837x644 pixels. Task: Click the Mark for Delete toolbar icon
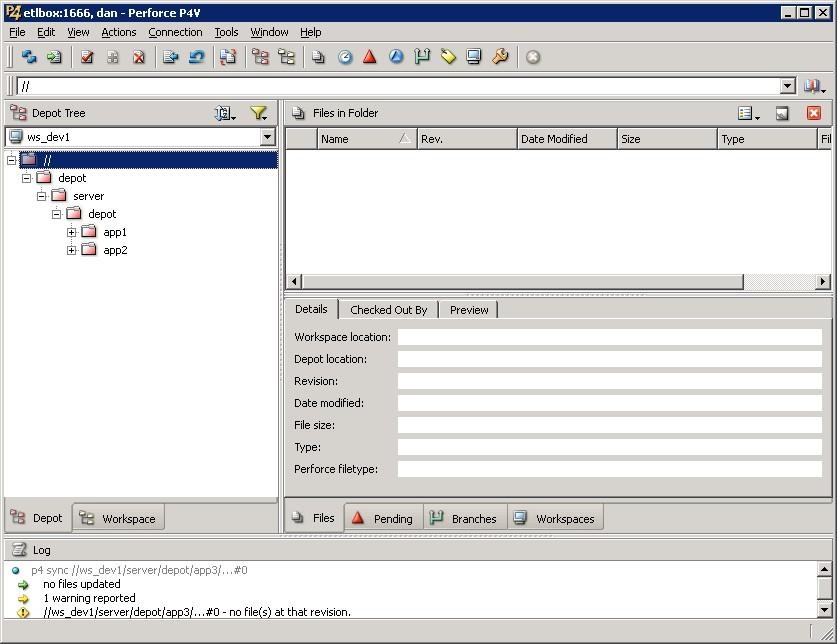click(139, 57)
